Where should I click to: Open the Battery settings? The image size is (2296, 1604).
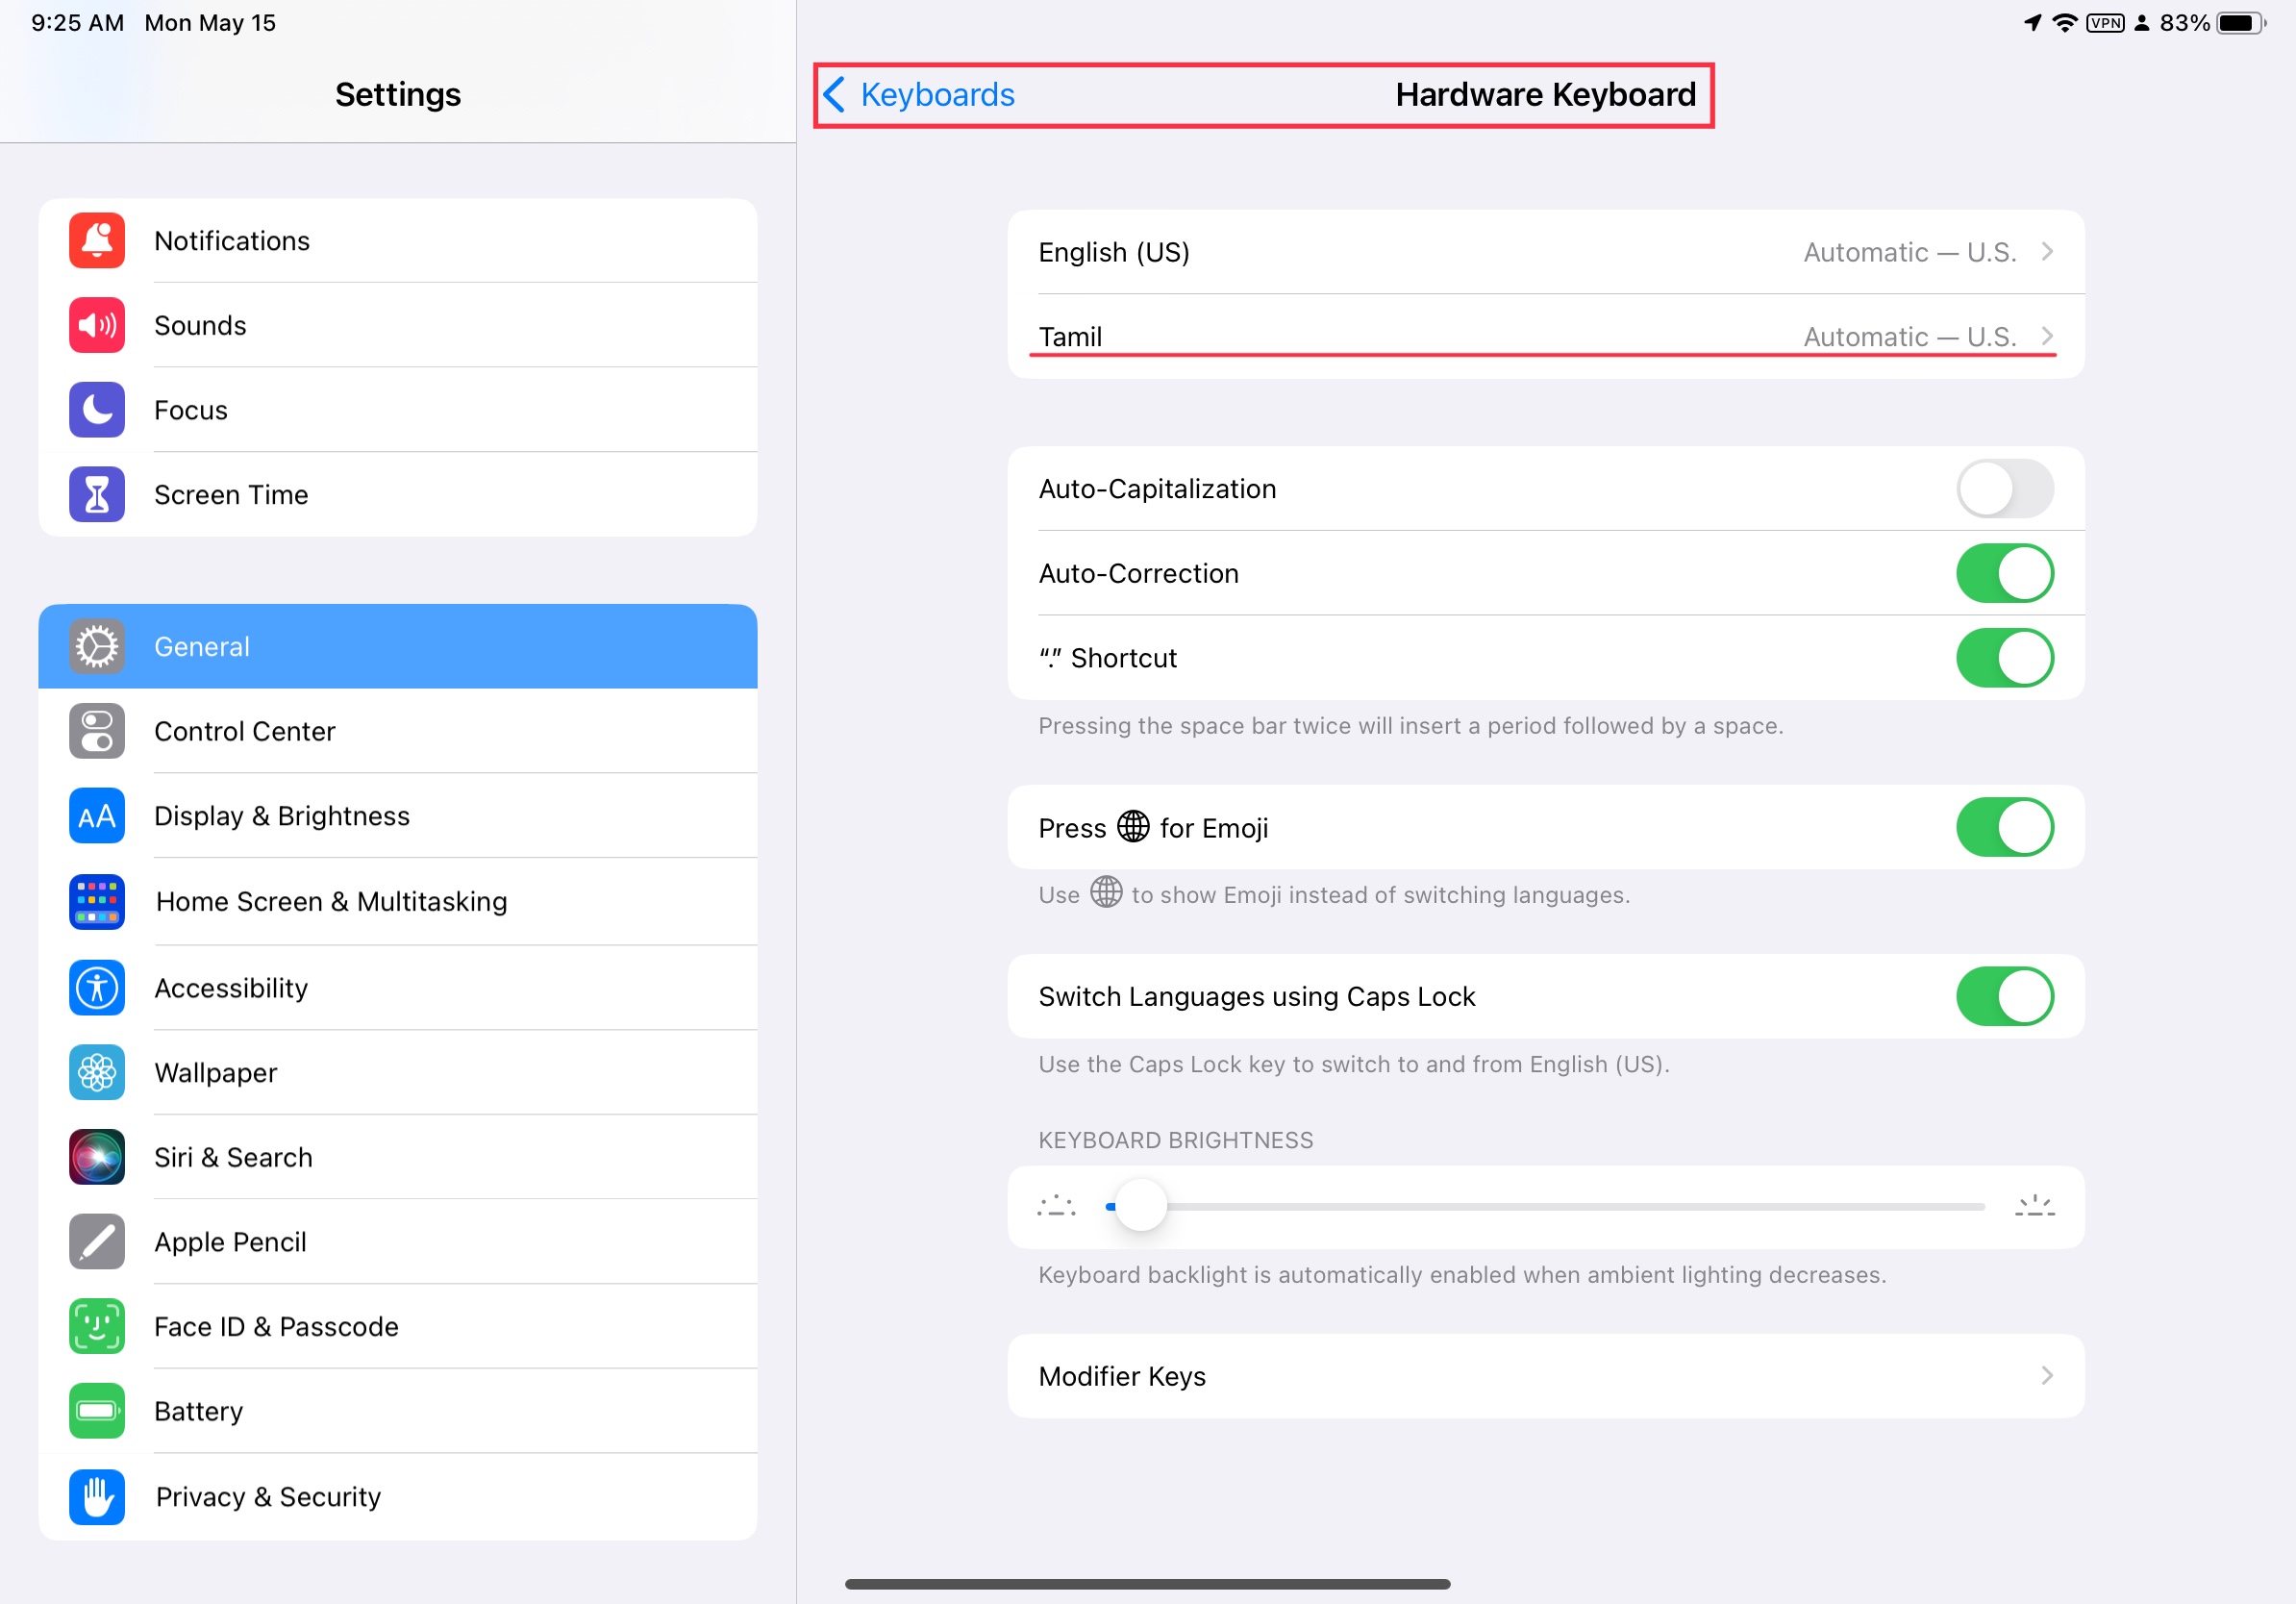pyautogui.click(x=199, y=1411)
